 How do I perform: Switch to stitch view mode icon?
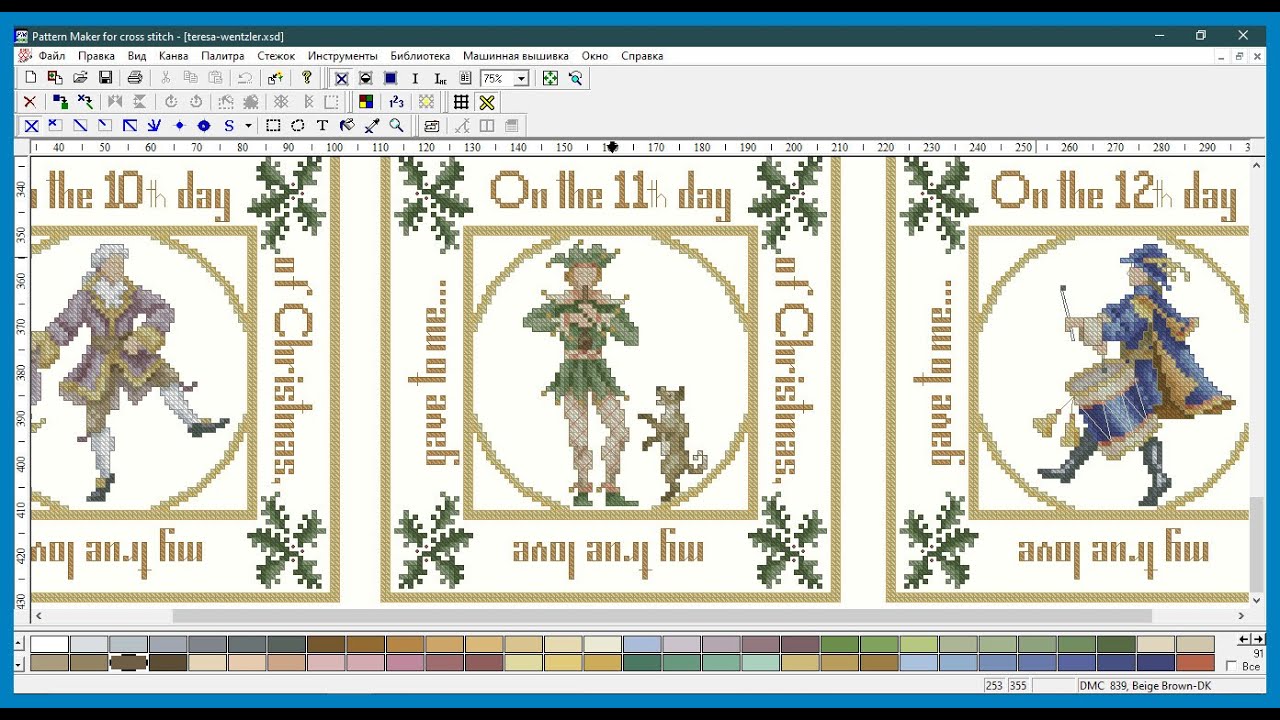click(x=341, y=78)
